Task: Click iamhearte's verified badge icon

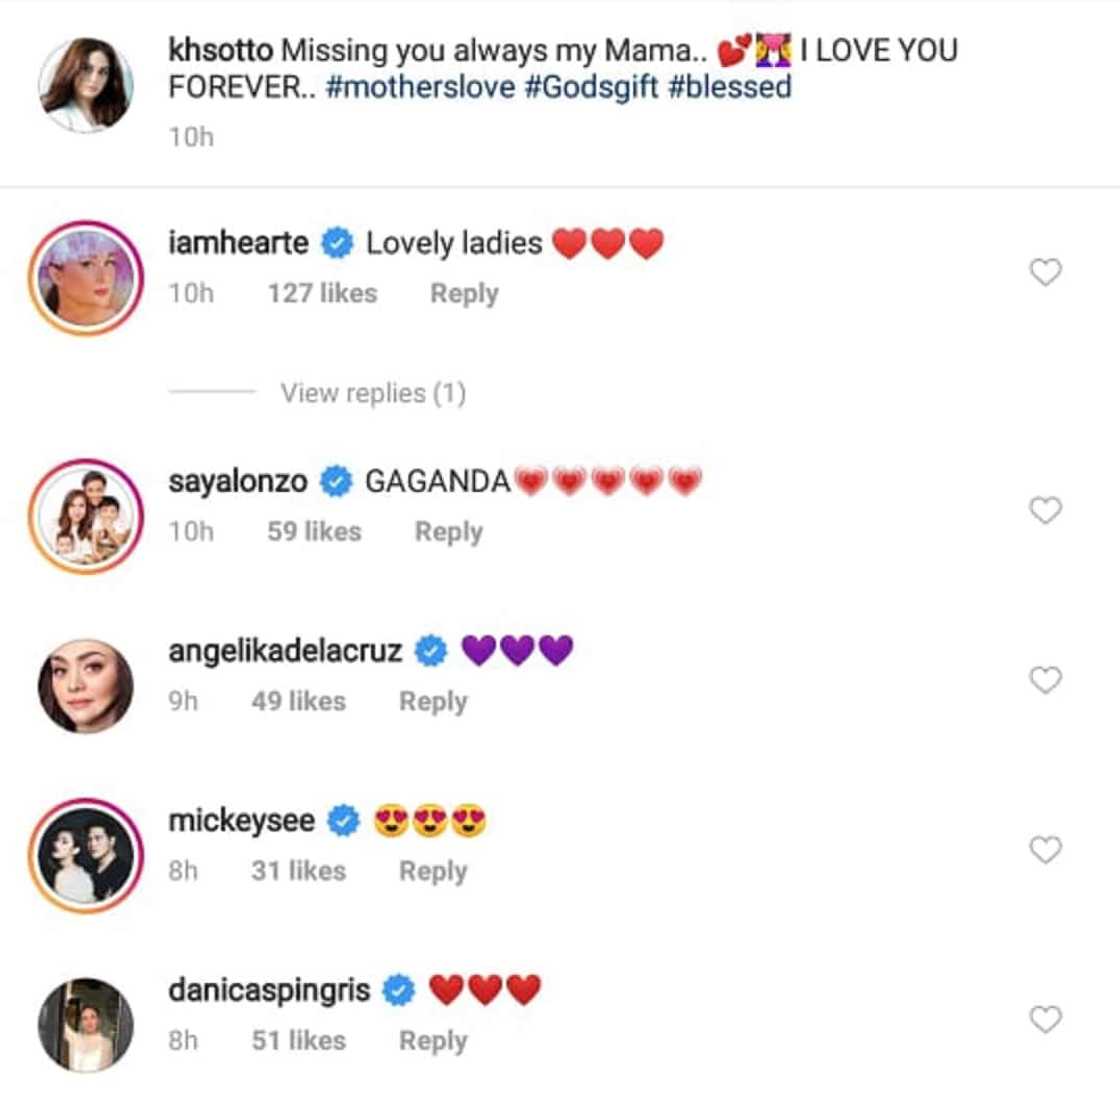Action: click(337, 241)
